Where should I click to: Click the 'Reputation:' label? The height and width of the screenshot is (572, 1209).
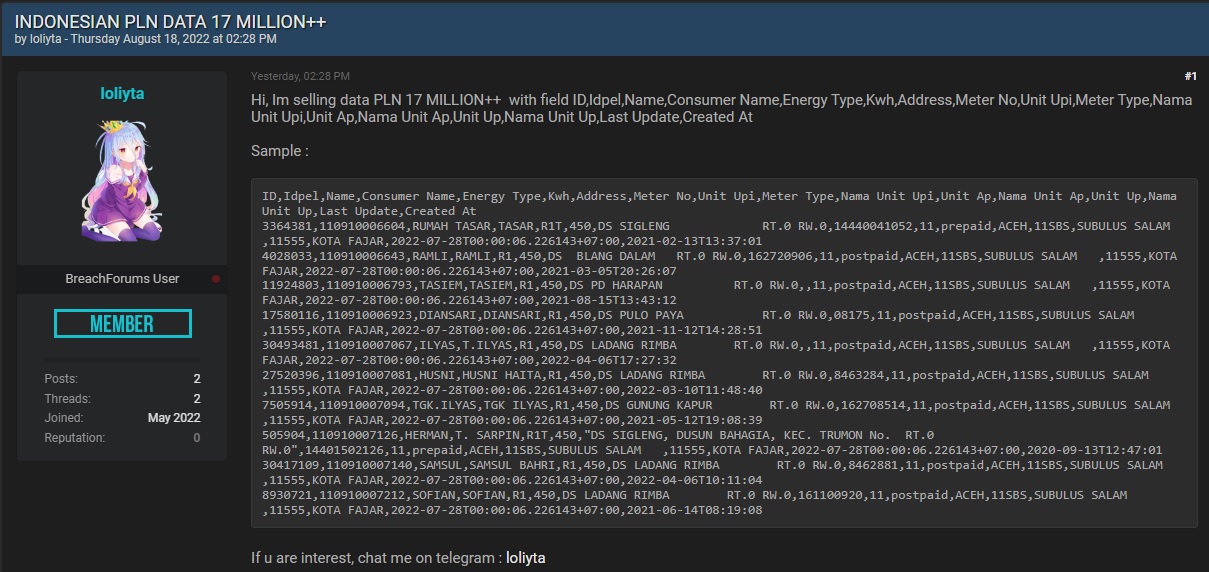(x=75, y=438)
